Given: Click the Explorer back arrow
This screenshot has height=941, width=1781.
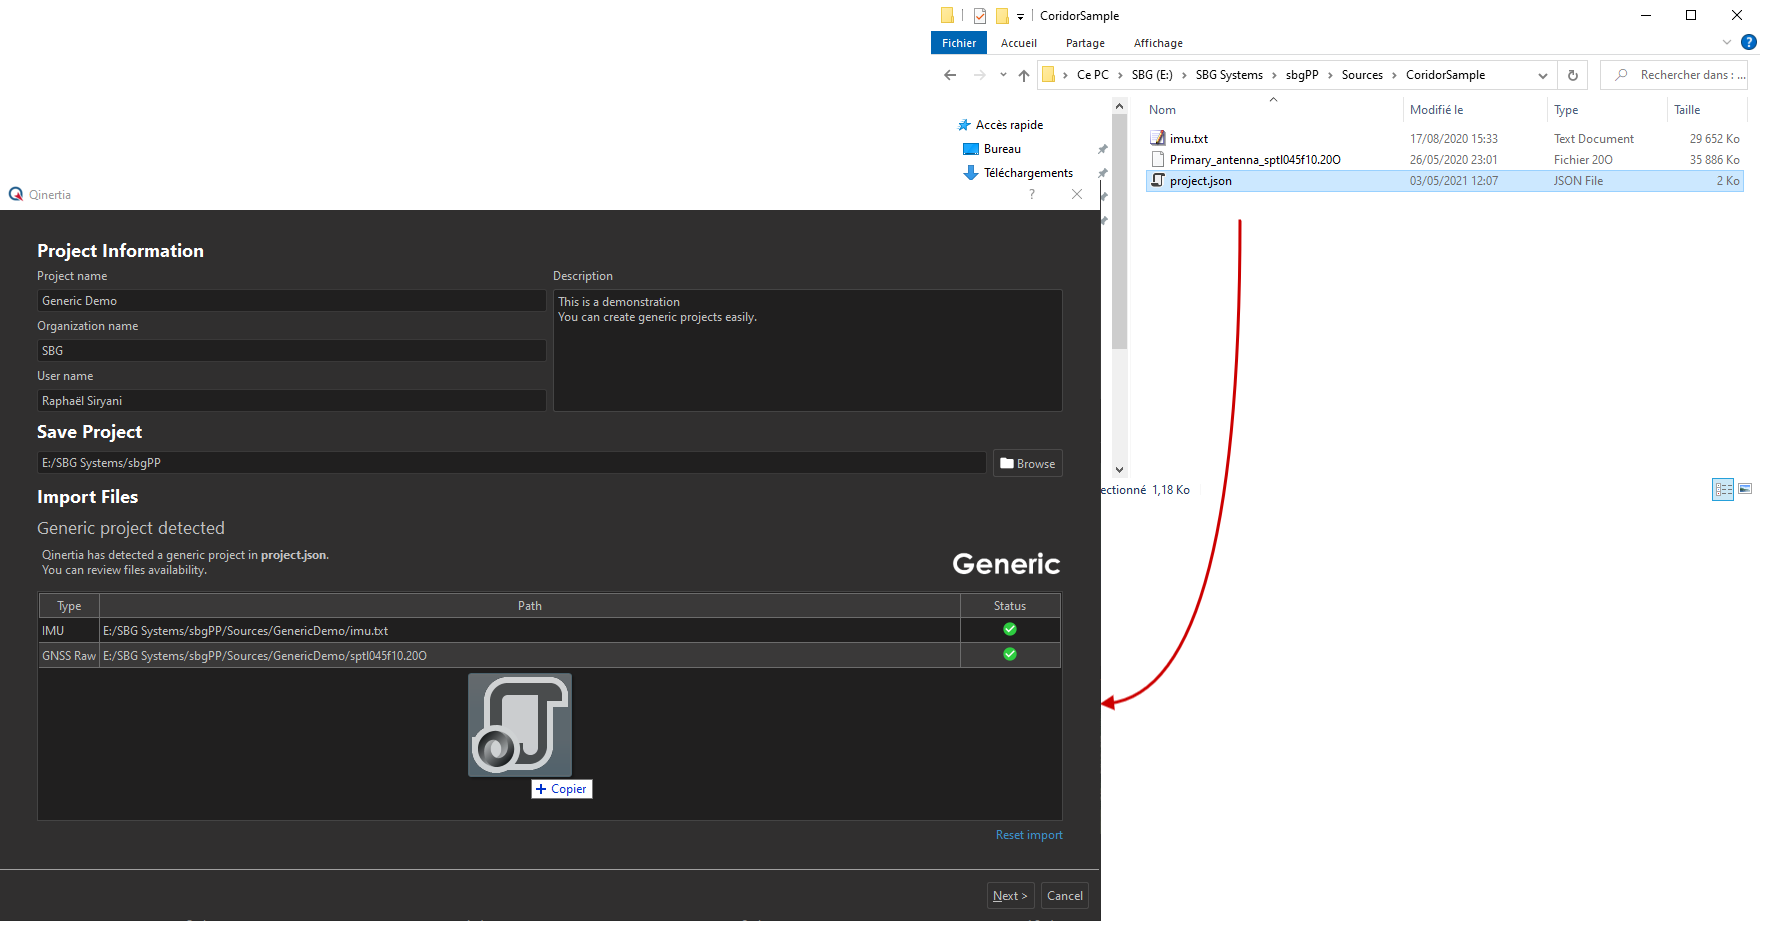Looking at the screenshot, I should pos(950,75).
